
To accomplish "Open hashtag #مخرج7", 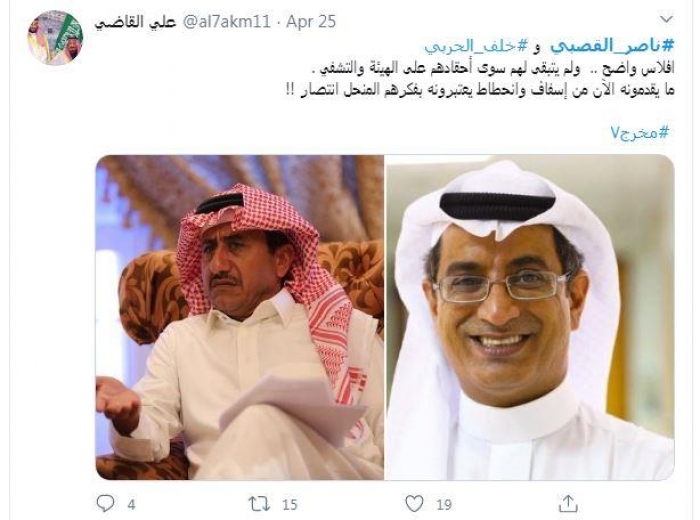I will point(641,133).
